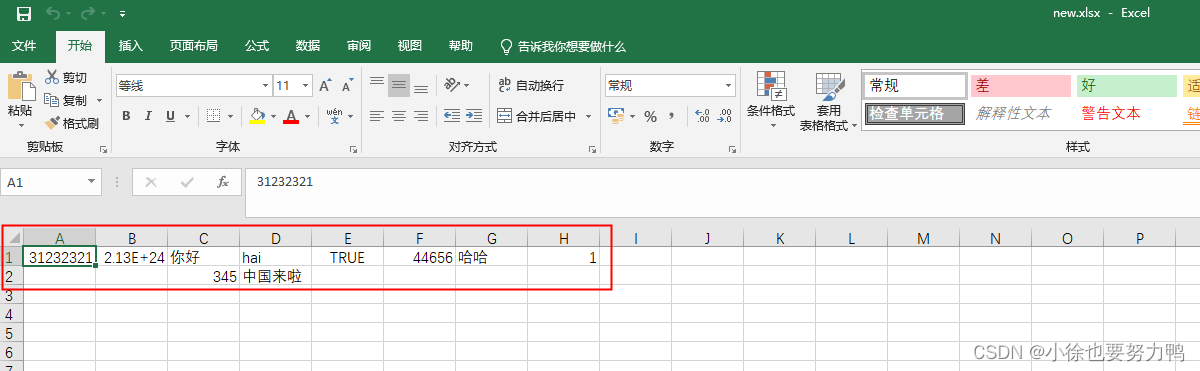
Task: Click Copy (复制) icon
Action: [x=52, y=100]
